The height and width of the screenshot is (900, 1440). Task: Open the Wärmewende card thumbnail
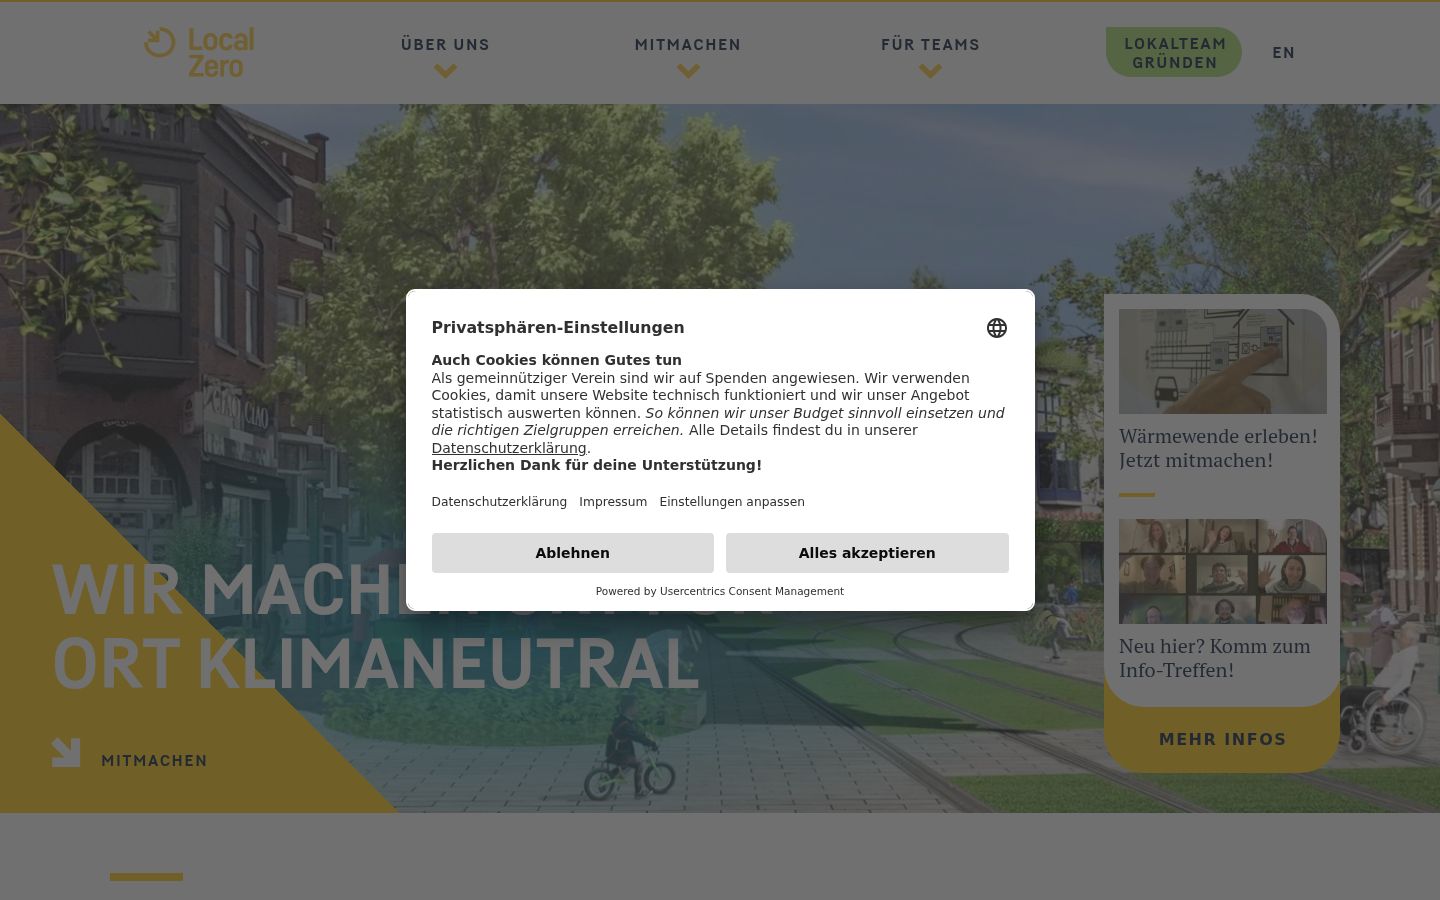click(1223, 361)
